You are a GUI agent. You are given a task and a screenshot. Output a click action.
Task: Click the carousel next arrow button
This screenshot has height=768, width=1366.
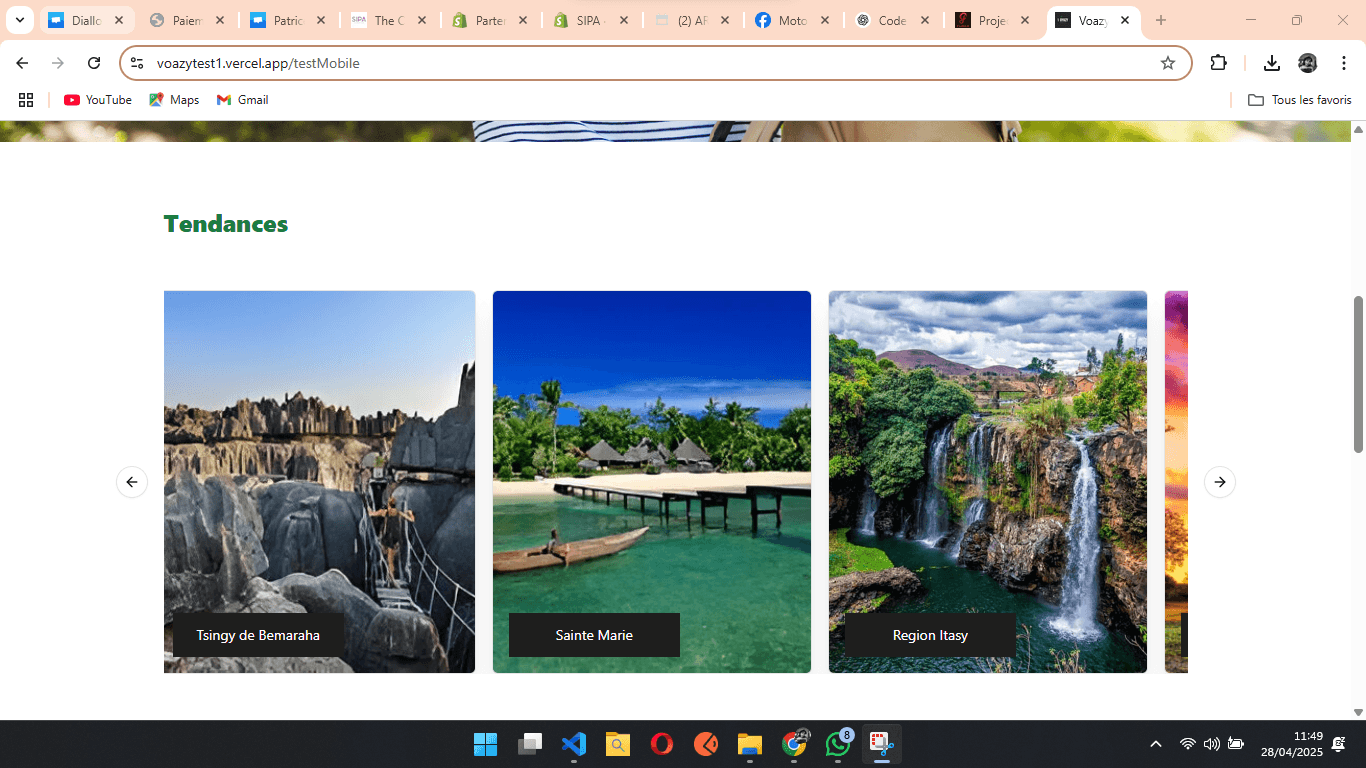1219,482
